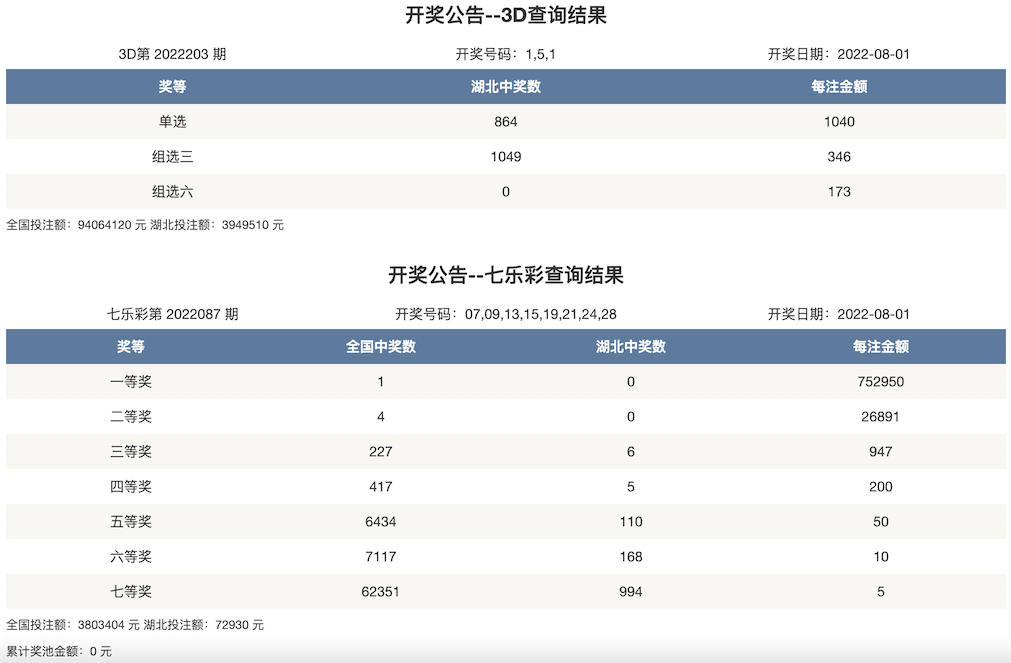Click the 3D 开奖号码 1,5,1 text

coord(506,54)
